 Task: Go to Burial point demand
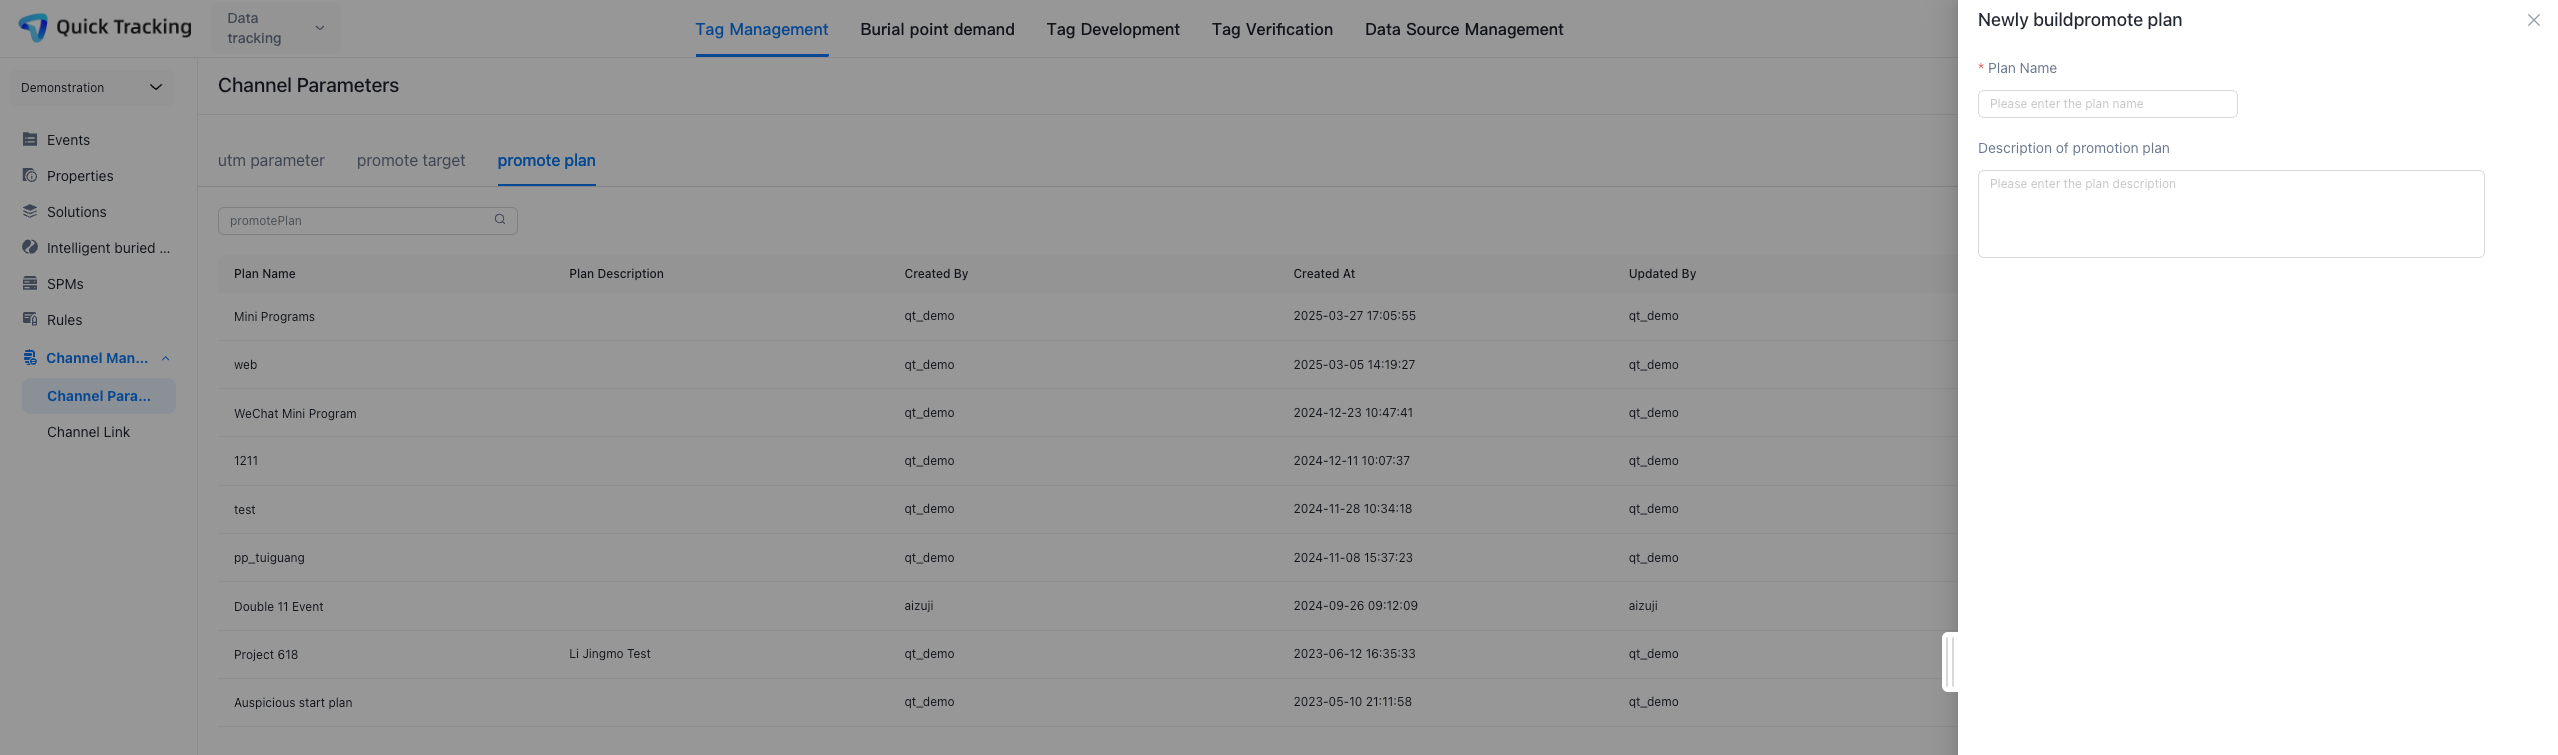pyautogui.click(x=937, y=30)
